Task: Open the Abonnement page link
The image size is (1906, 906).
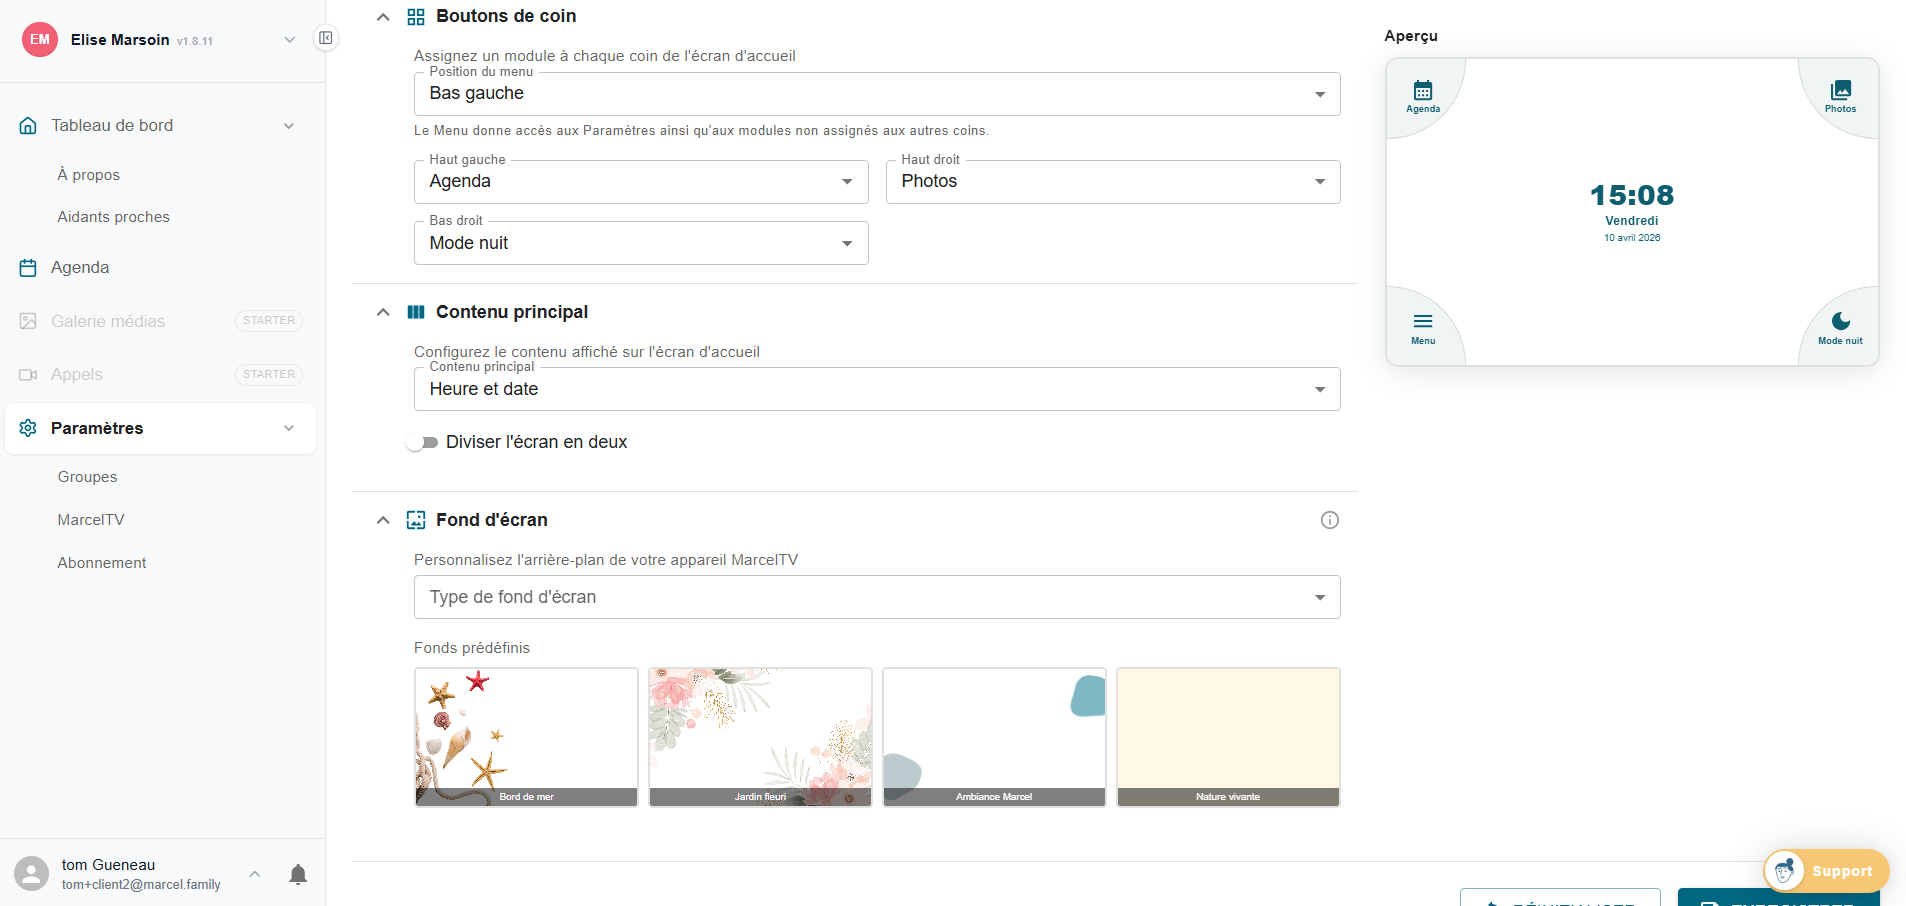Action: tap(102, 563)
